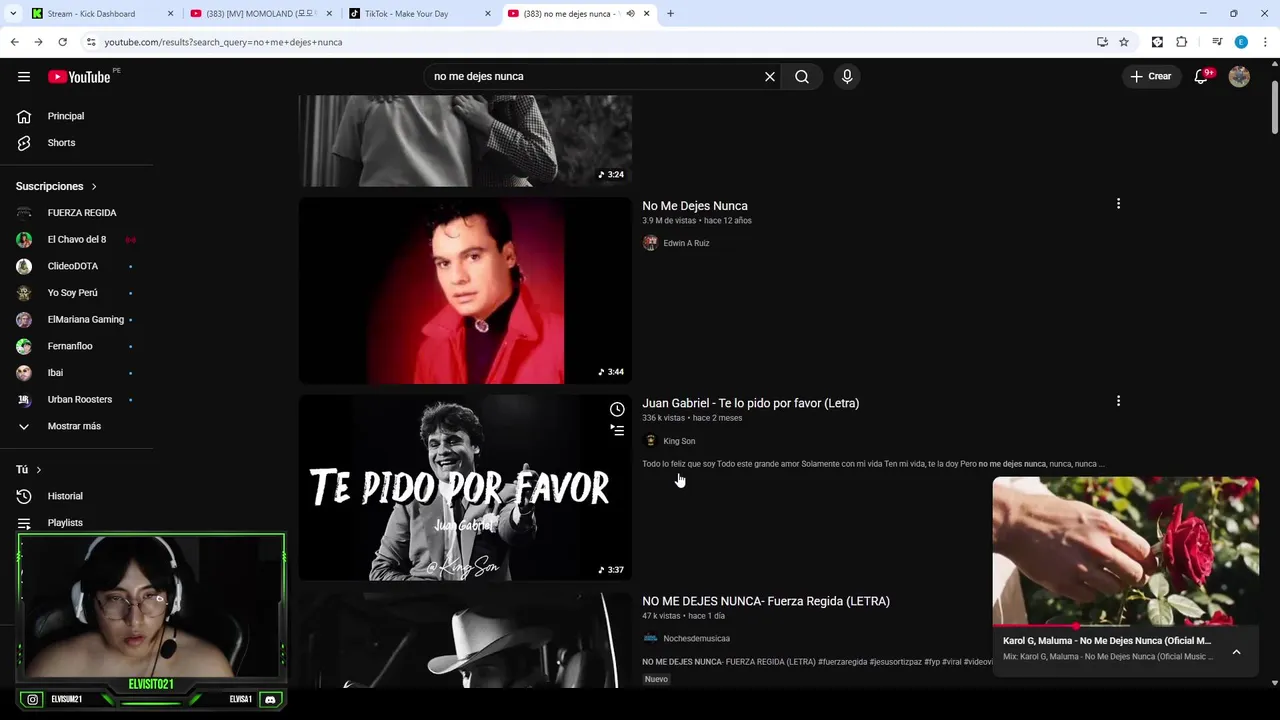
Task: Seek on the miniplayer red progress bar
Action: point(1126,626)
